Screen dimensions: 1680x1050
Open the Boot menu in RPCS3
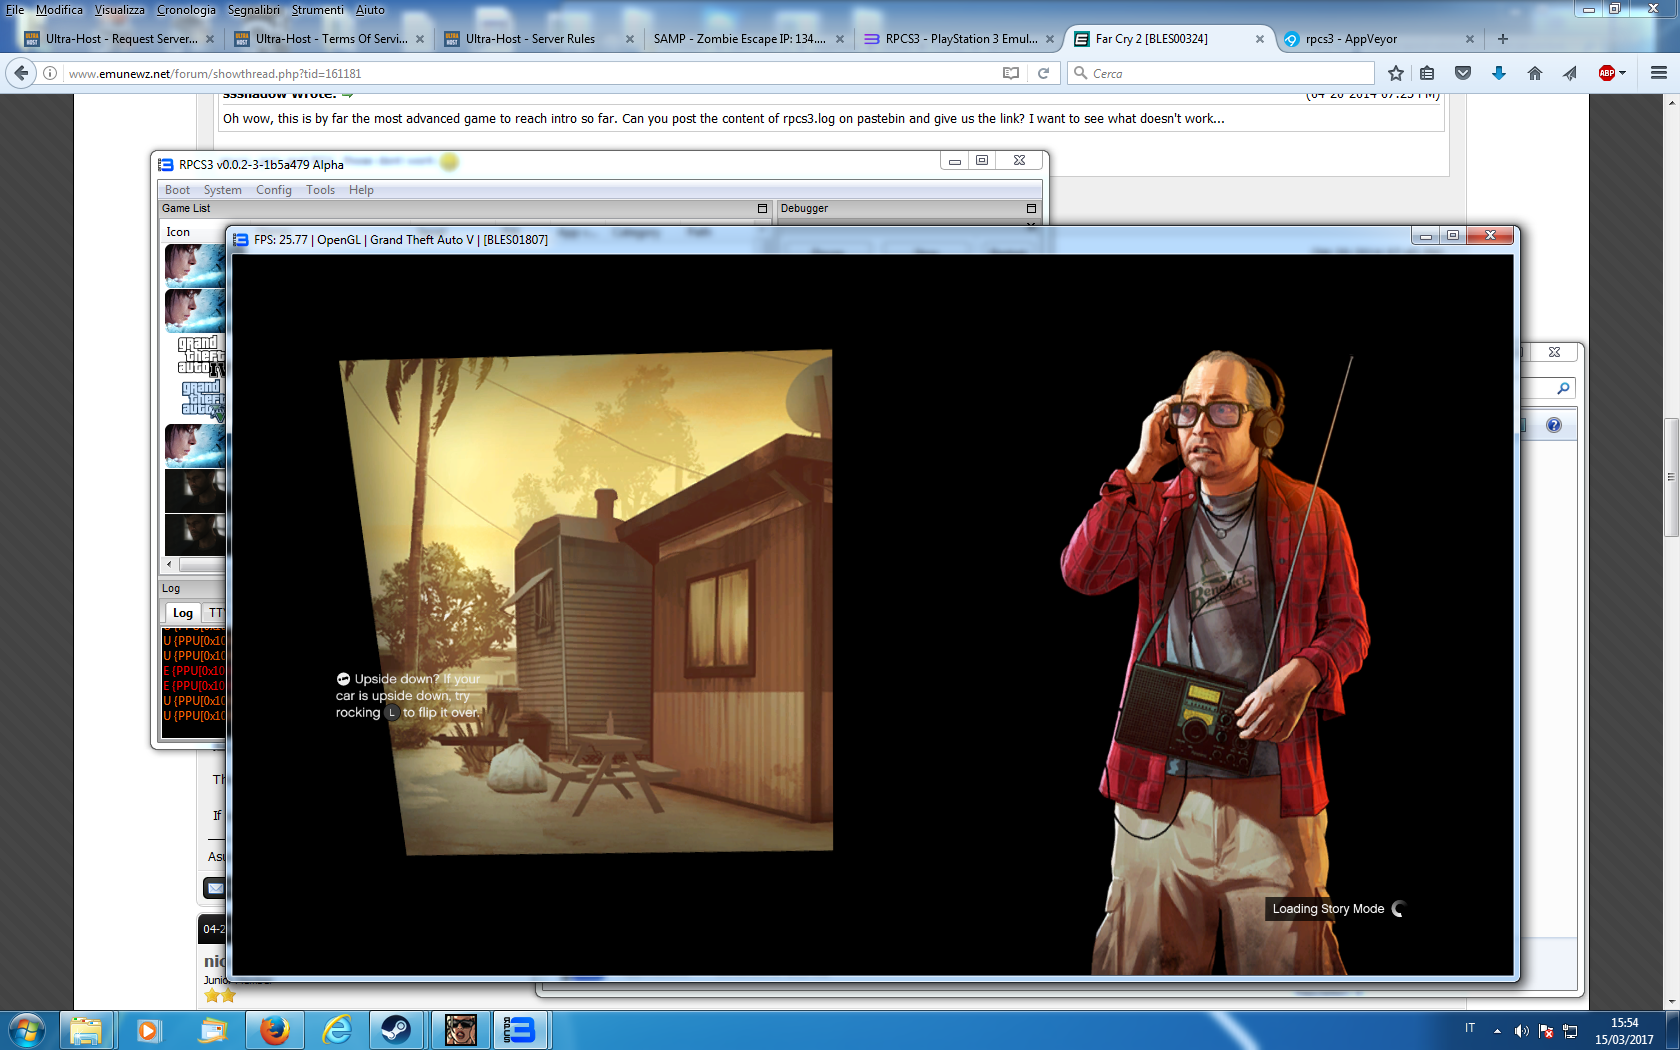(x=177, y=190)
